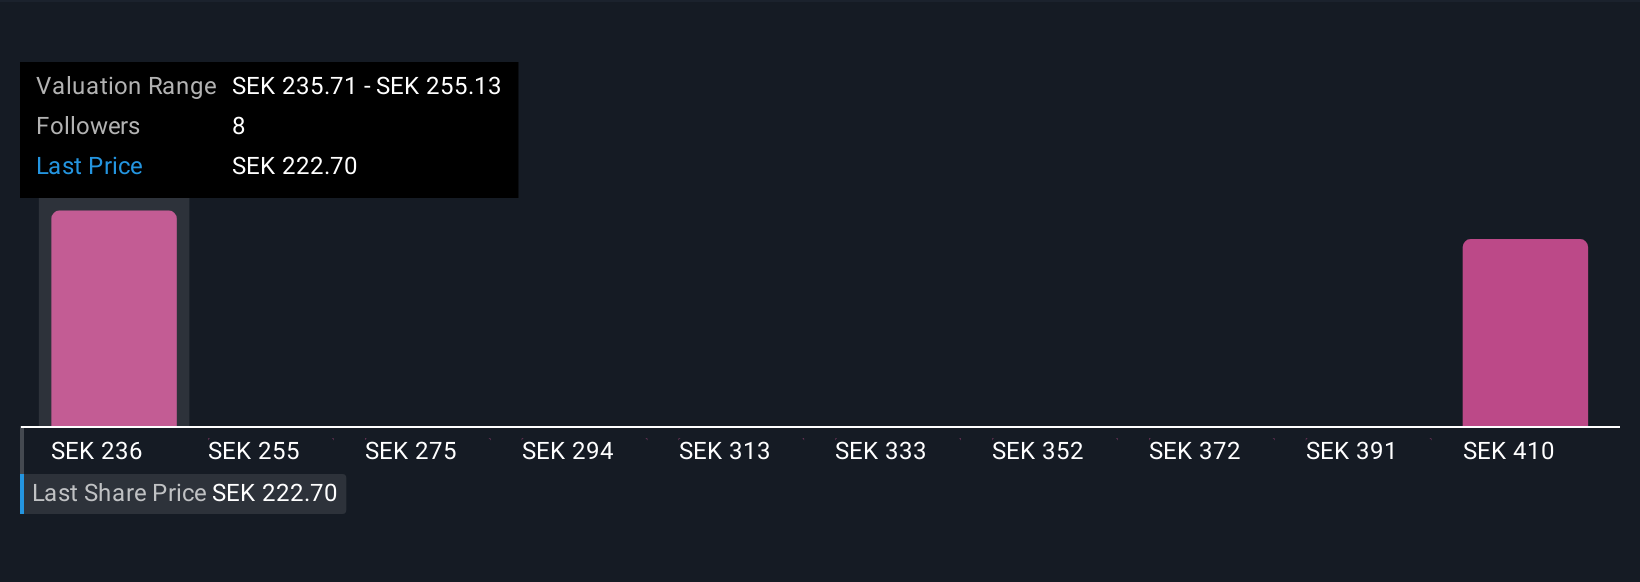Click the SEK 333 axis label
Viewport: 1640px width, 582px height.
(x=881, y=451)
